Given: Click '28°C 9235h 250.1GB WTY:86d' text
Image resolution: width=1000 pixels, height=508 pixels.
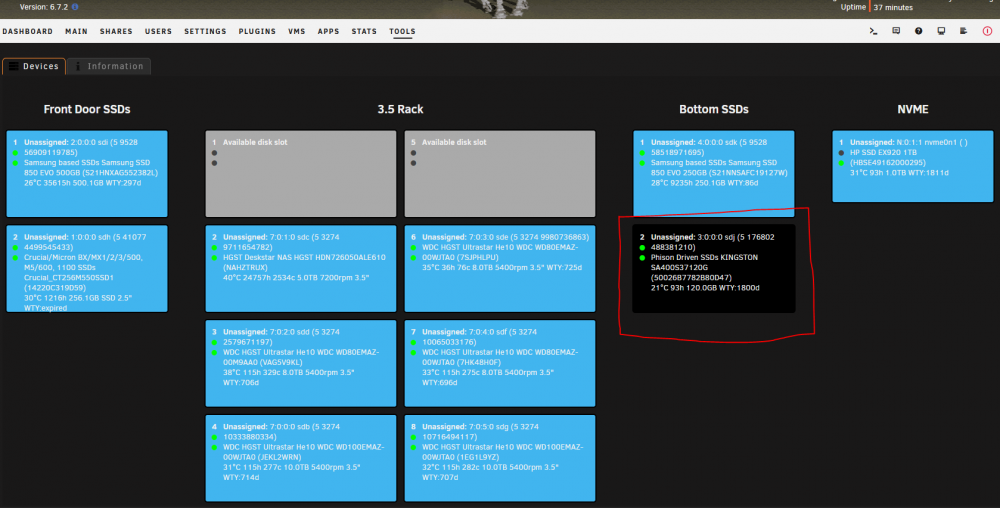Looking at the screenshot, I should pyautogui.click(x=704, y=183).
